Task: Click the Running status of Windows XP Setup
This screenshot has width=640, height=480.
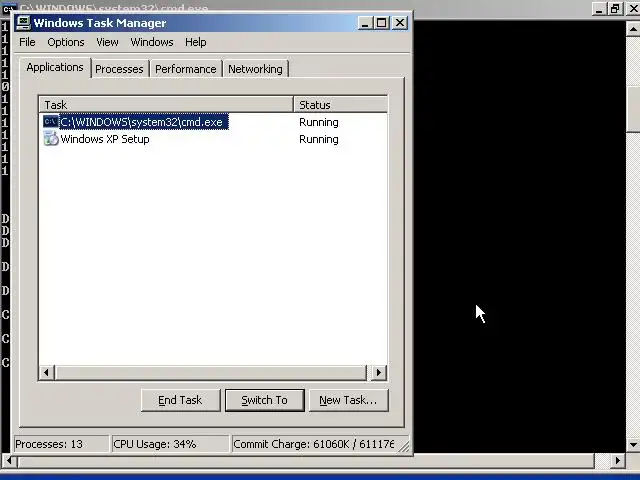Action: [319, 139]
